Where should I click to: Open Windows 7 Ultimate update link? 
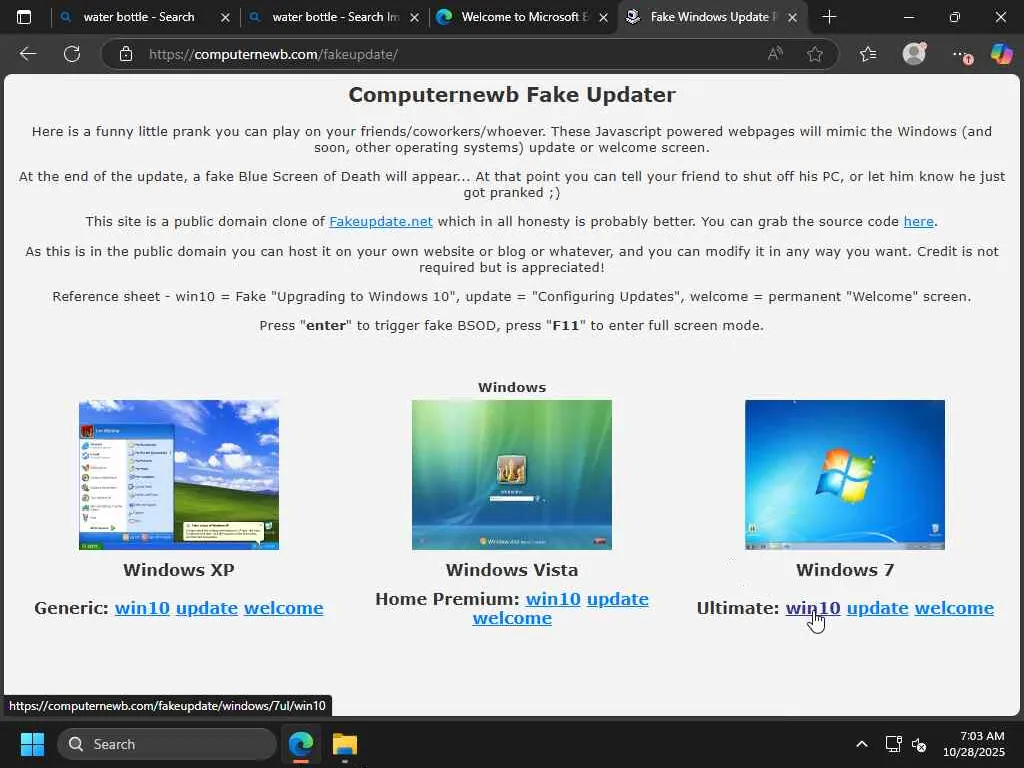(x=877, y=608)
